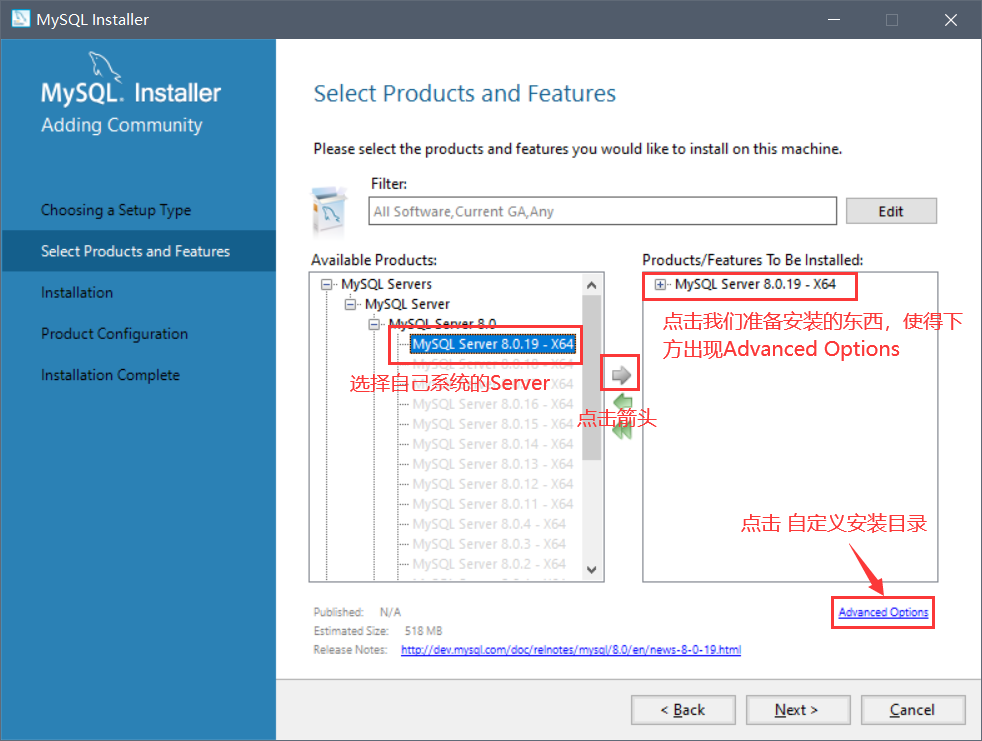Select MySQL Server 8.0.15 - X64 entry
Viewport: 982px width, 741px height.
coord(492,424)
